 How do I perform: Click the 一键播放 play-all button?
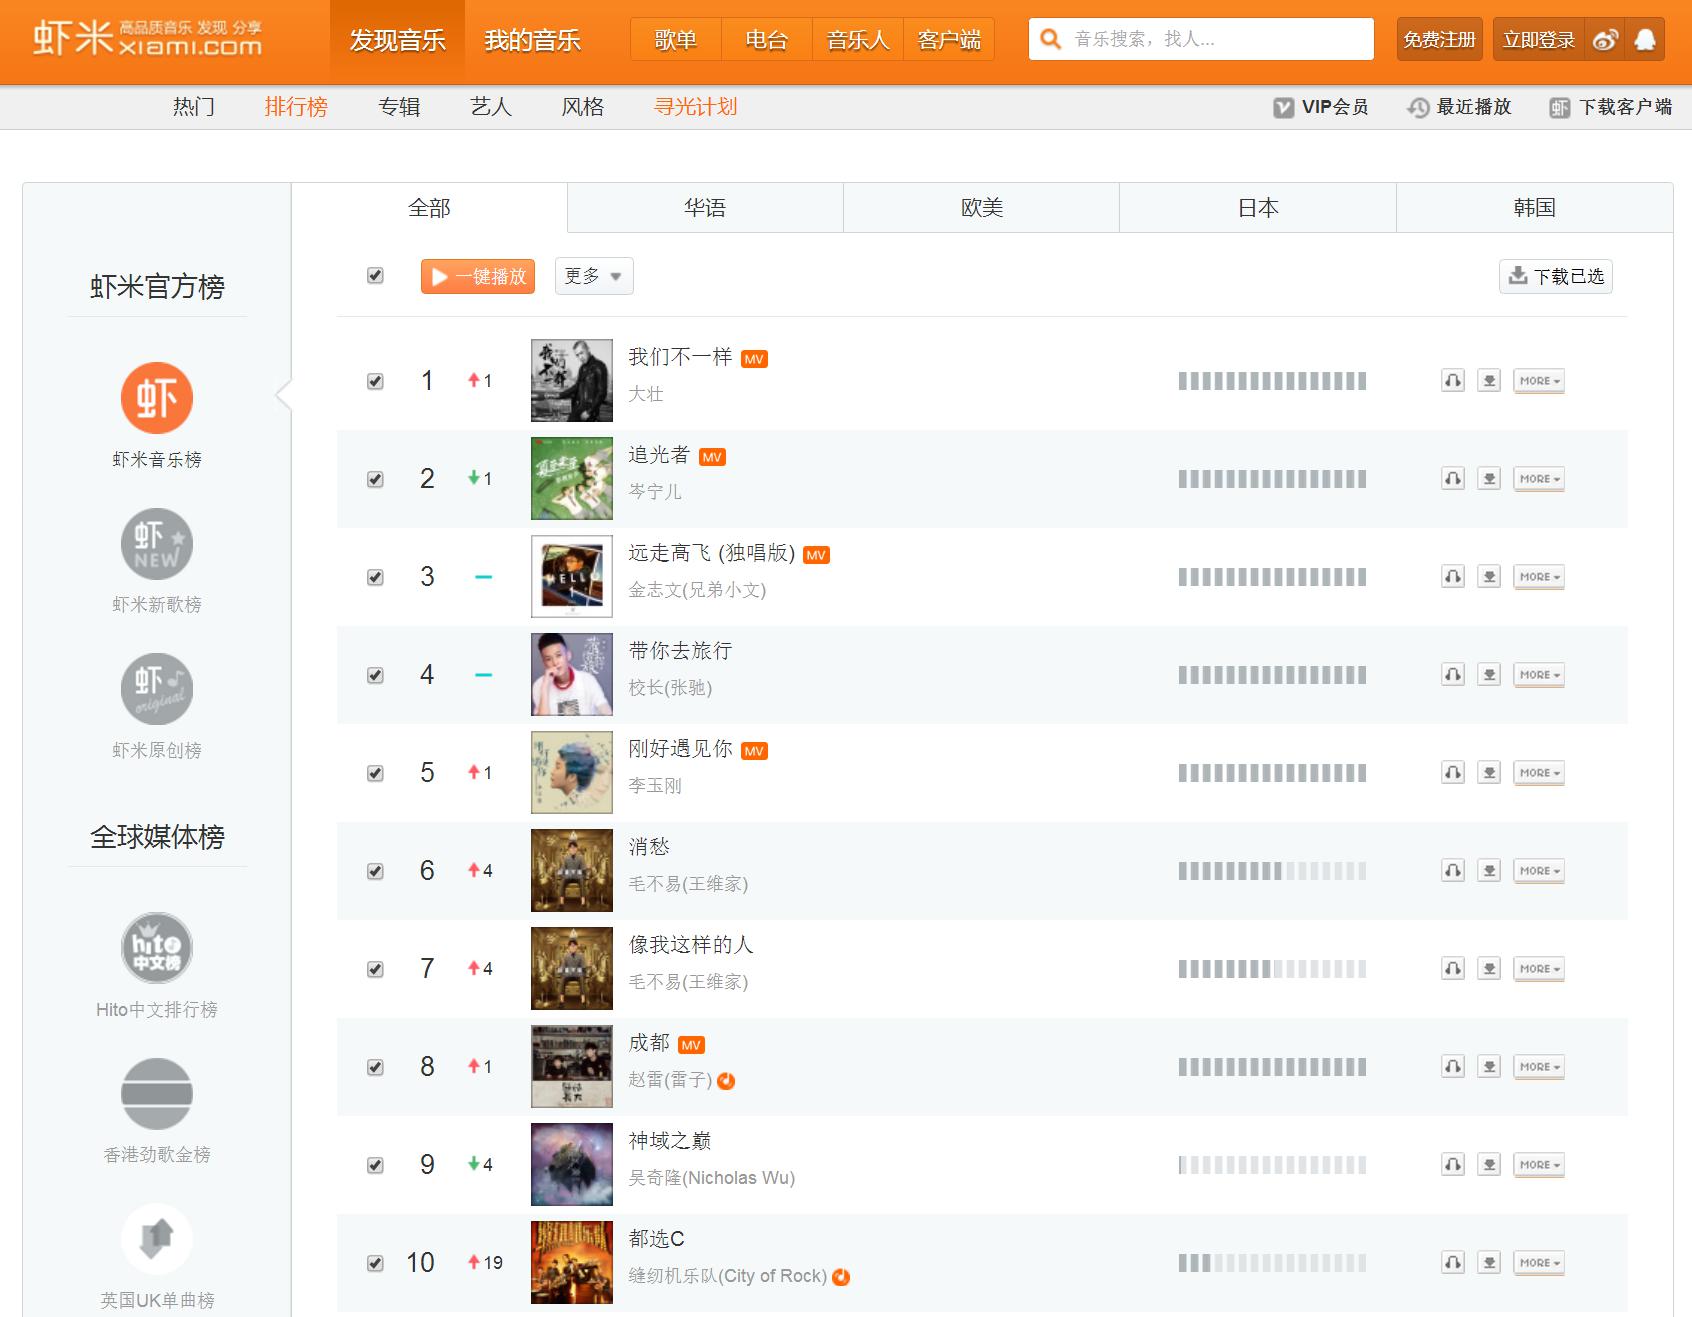coord(478,276)
